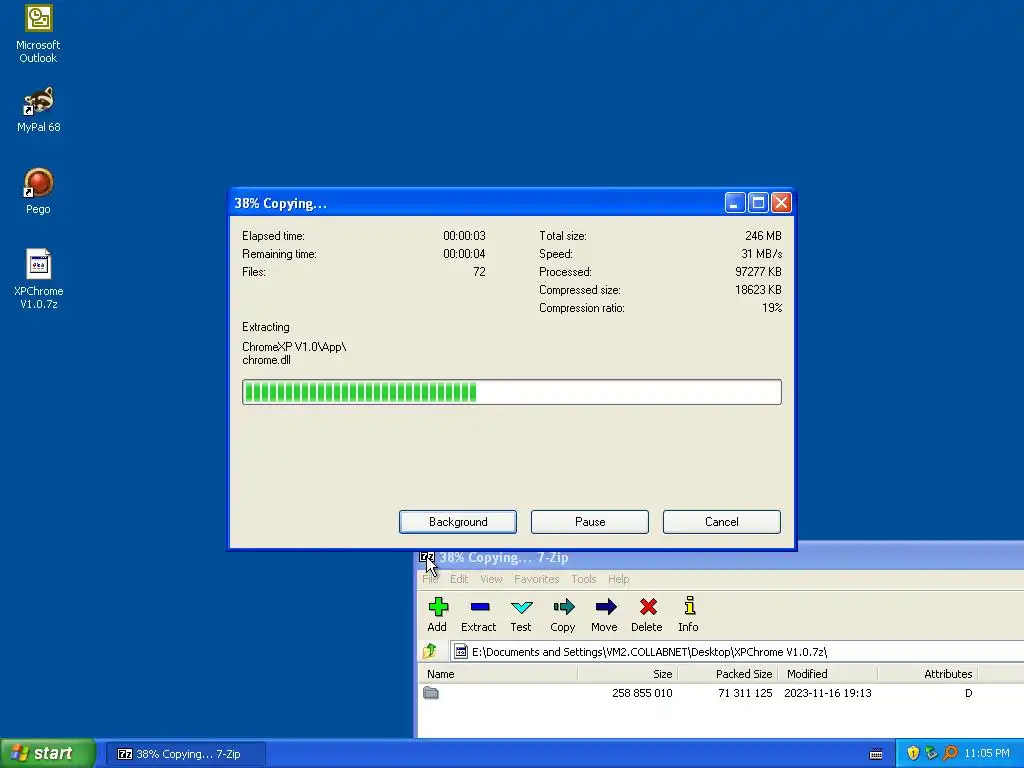Click the Test toolbar icon in 7-Zip
The height and width of the screenshot is (768, 1024).
point(521,614)
